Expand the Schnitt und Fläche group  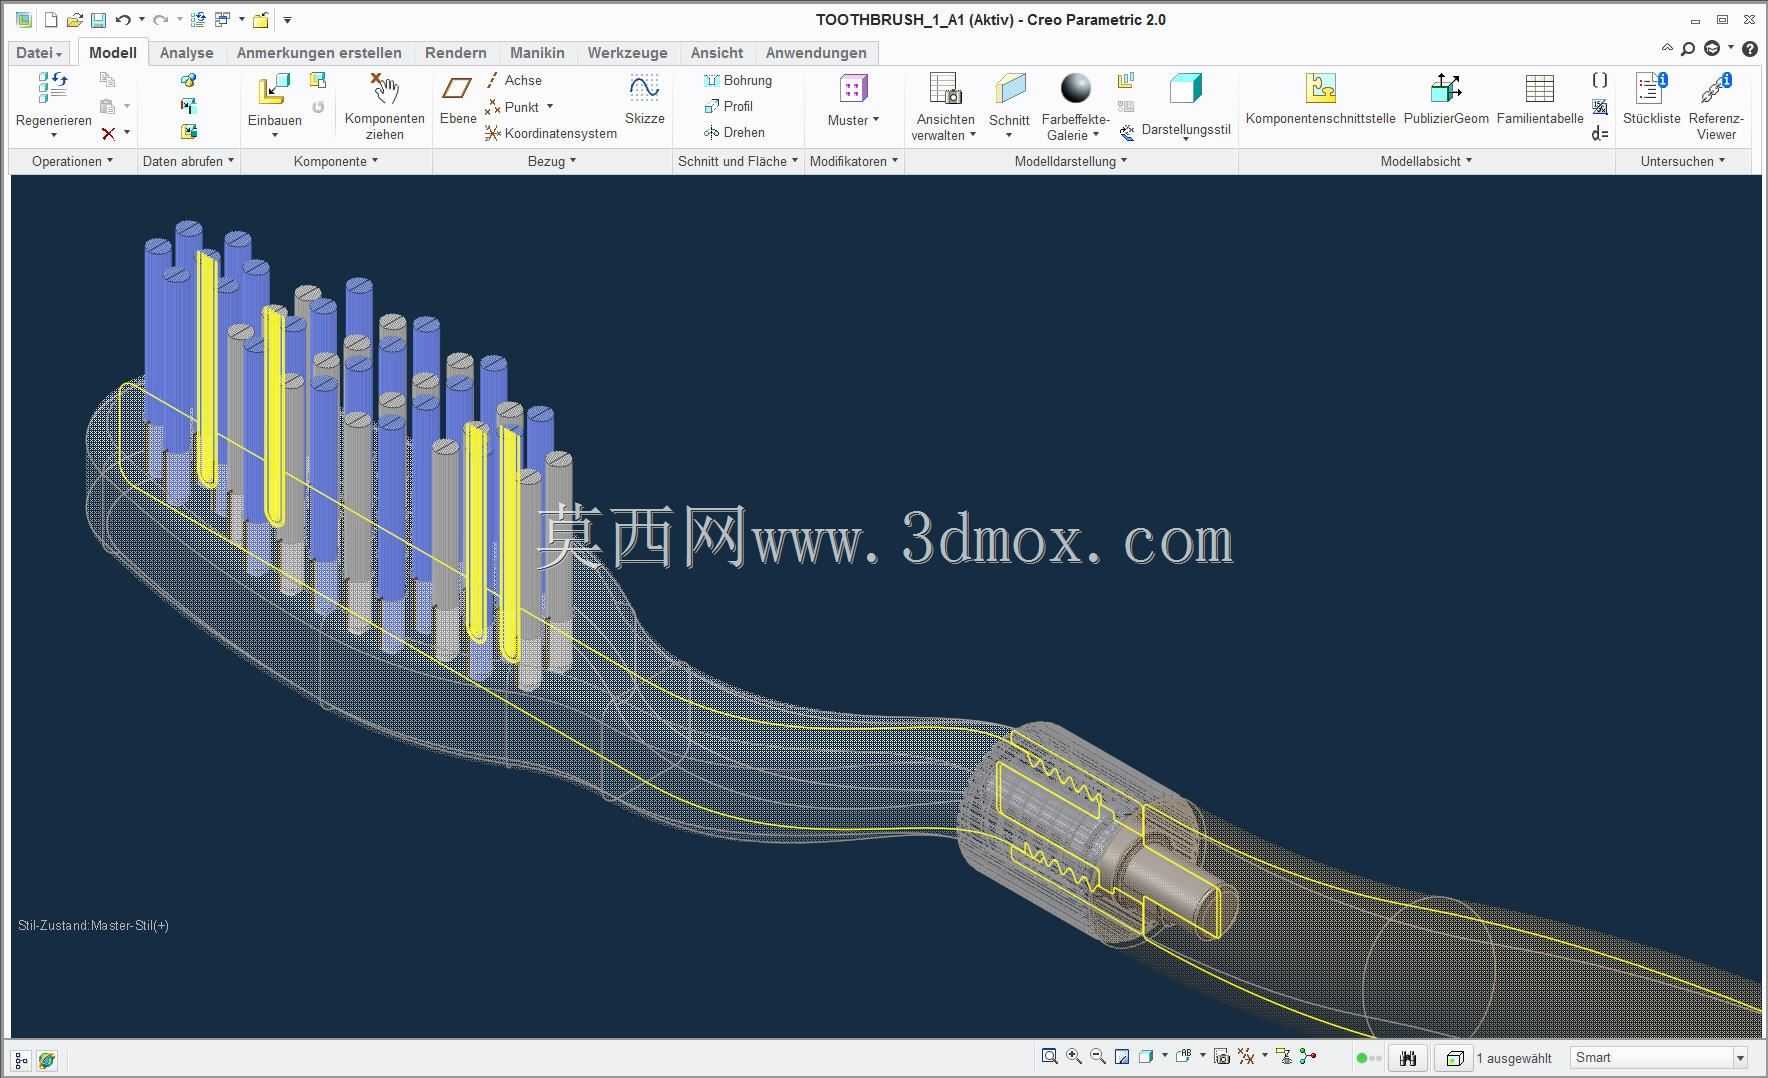738,161
